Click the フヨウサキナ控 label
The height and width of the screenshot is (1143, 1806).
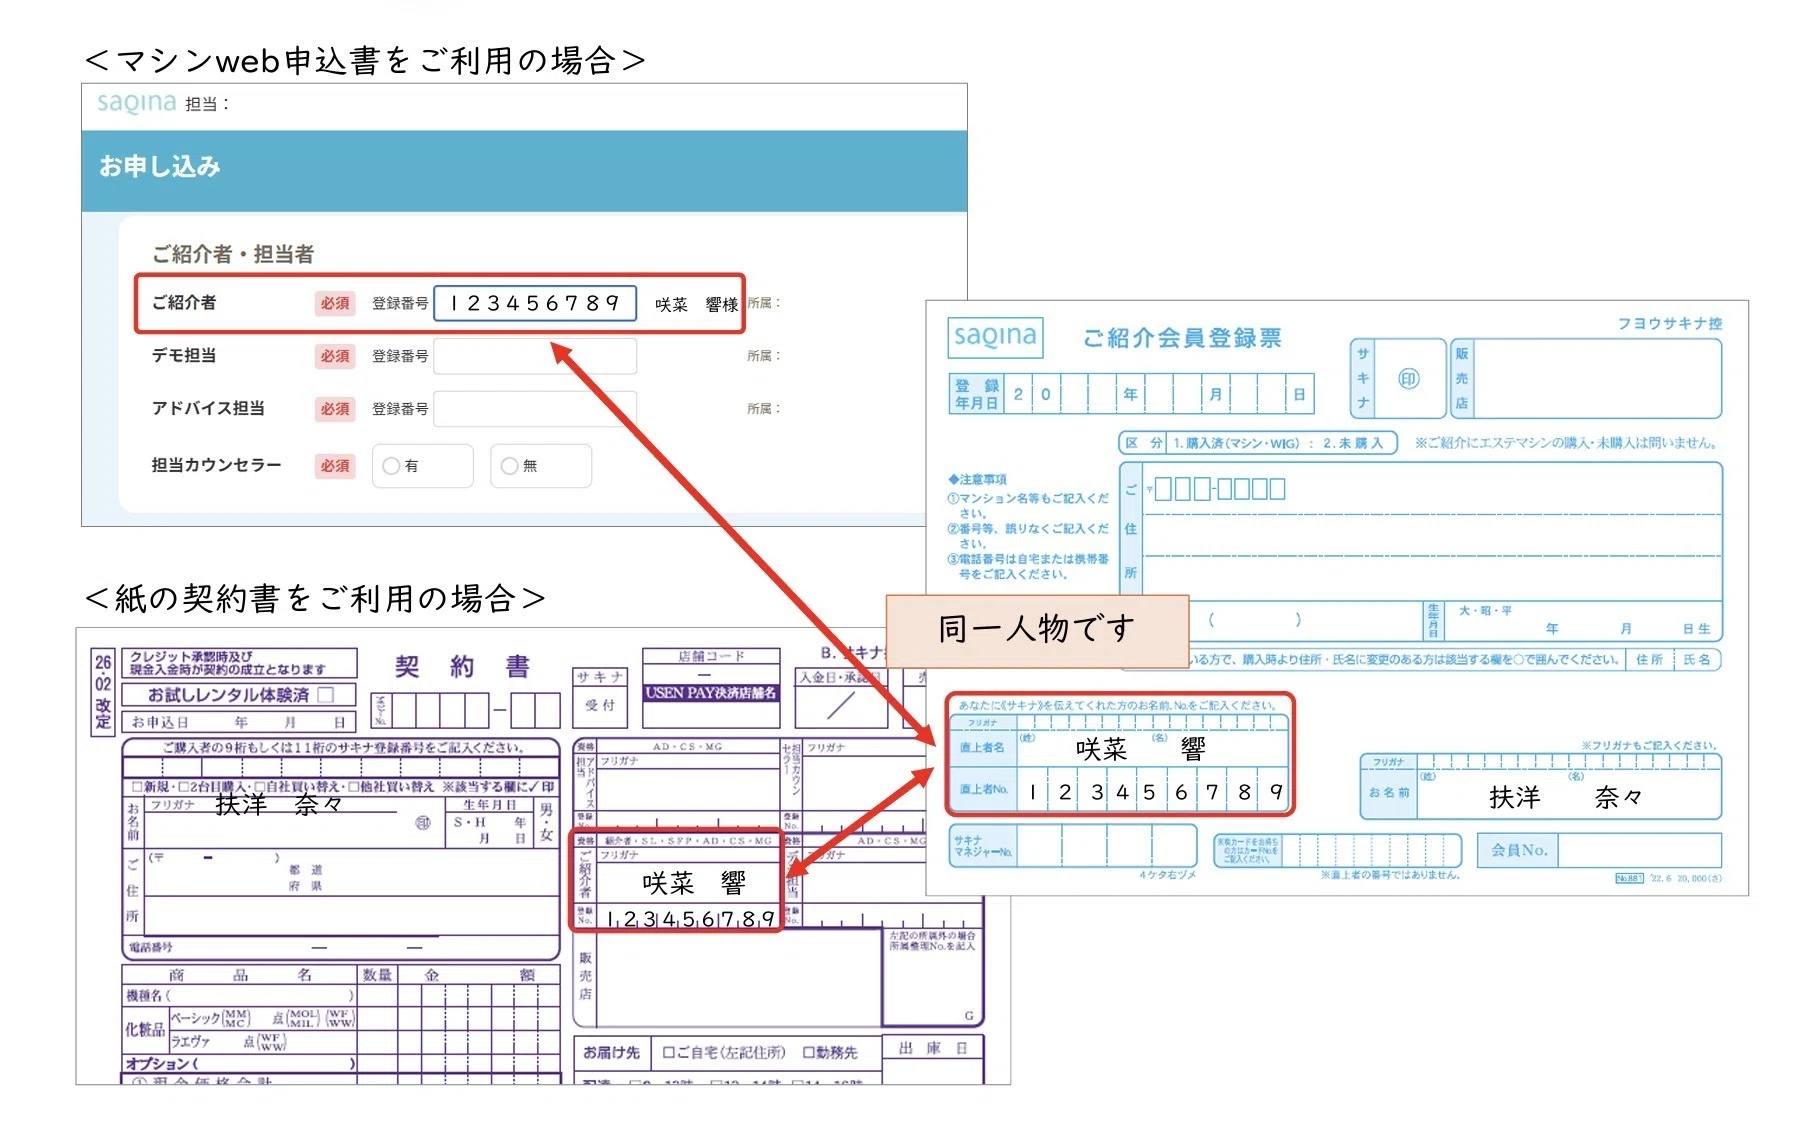coord(1670,323)
